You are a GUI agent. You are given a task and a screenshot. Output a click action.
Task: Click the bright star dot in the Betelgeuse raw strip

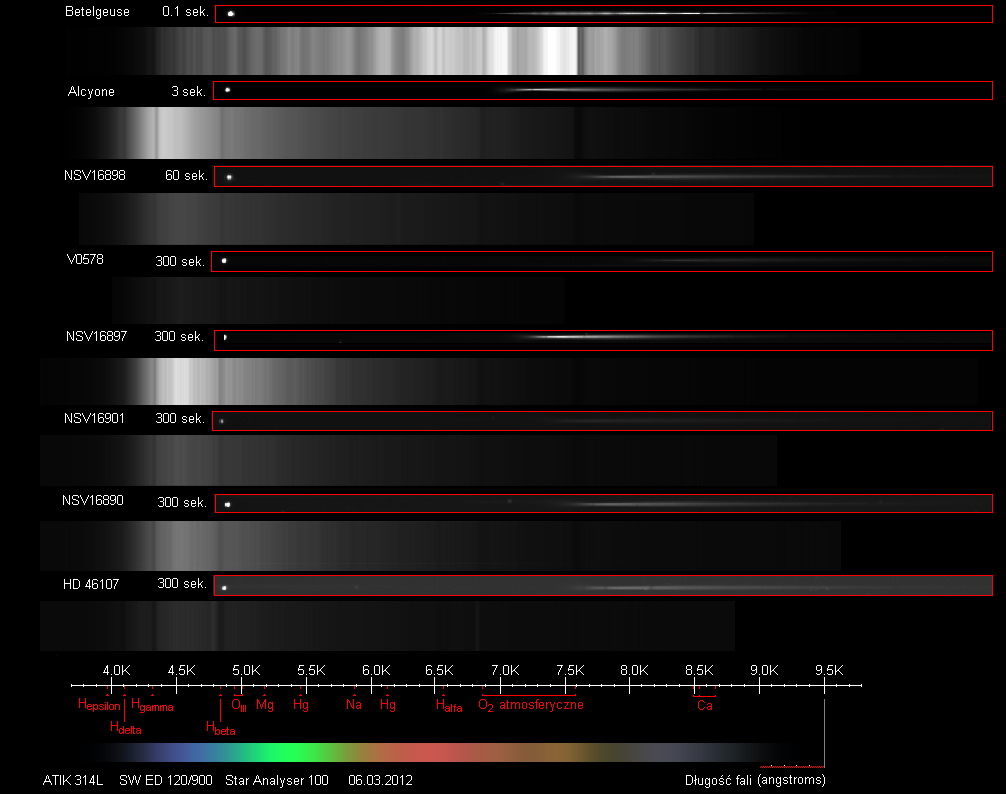231,14
